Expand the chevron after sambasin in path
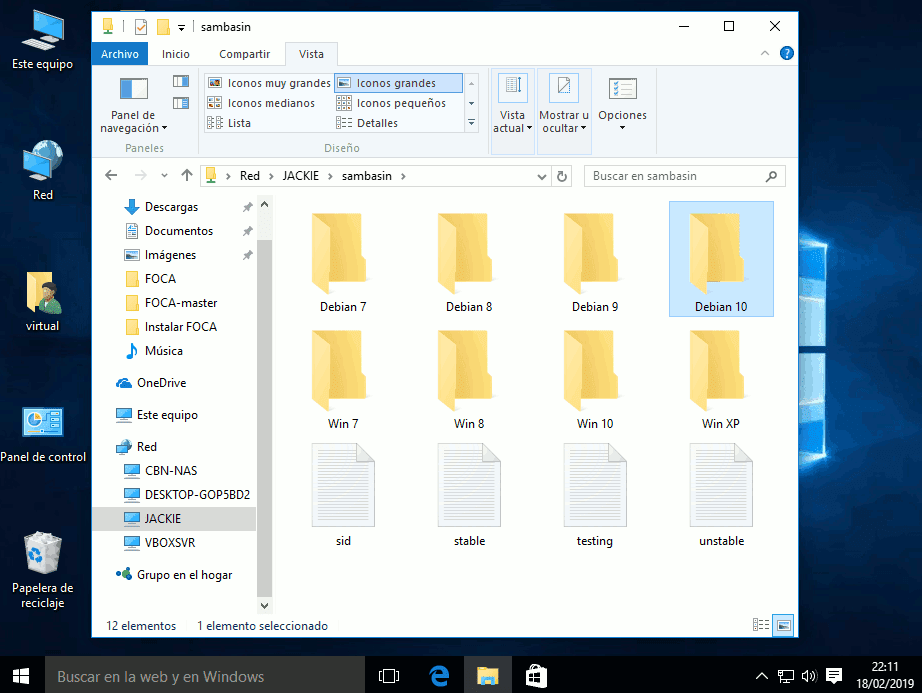The height and width of the screenshot is (693, 922). pyautogui.click(x=403, y=176)
